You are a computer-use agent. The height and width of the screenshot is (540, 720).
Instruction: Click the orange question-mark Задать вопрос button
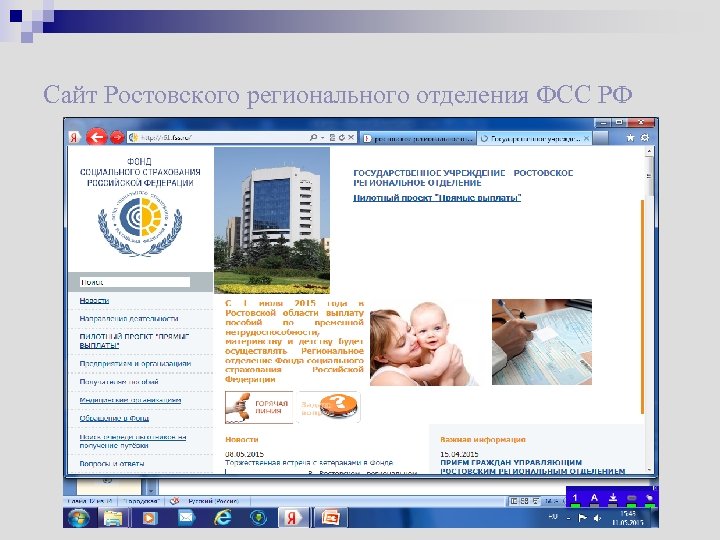329,407
